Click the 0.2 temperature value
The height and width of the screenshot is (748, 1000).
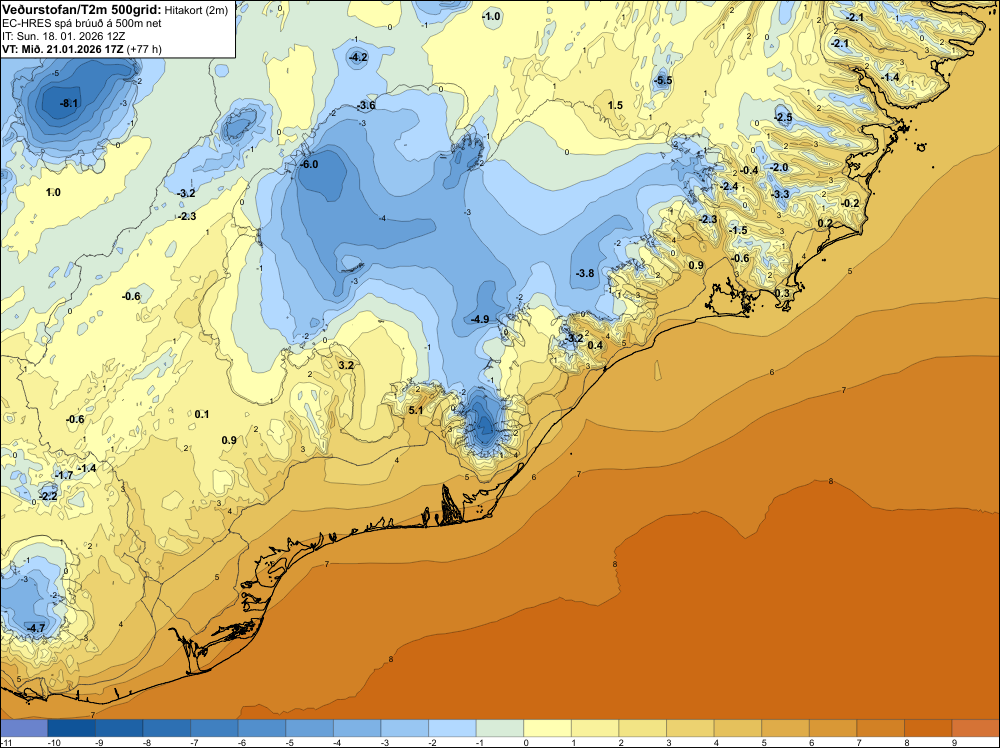click(825, 223)
